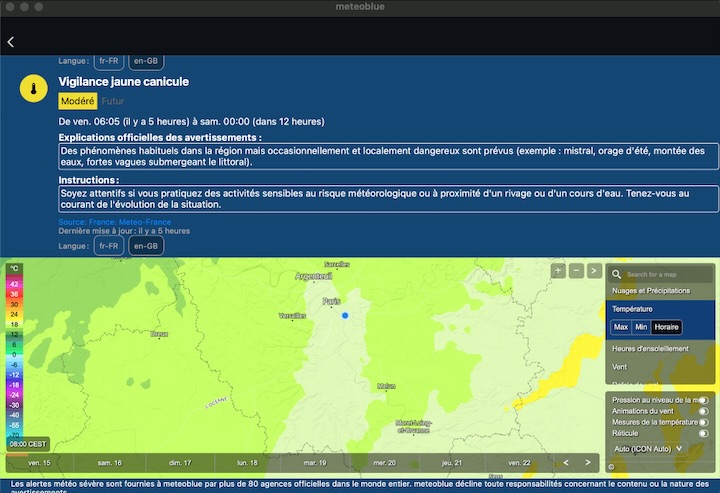Viewport: 720px width, 493px height.
Task: Turn on Mesures de la température
Action: (703, 423)
